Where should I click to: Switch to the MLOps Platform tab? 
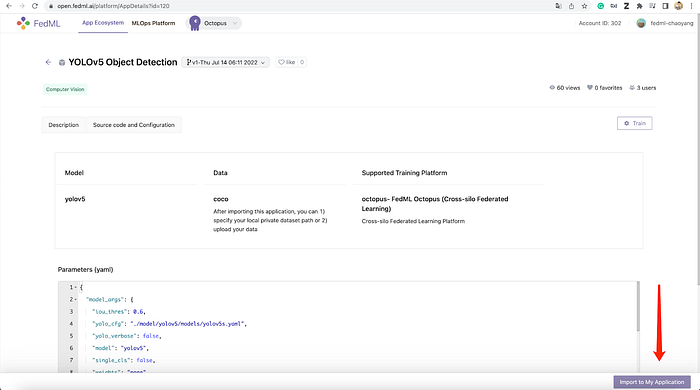pyautogui.click(x=153, y=23)
